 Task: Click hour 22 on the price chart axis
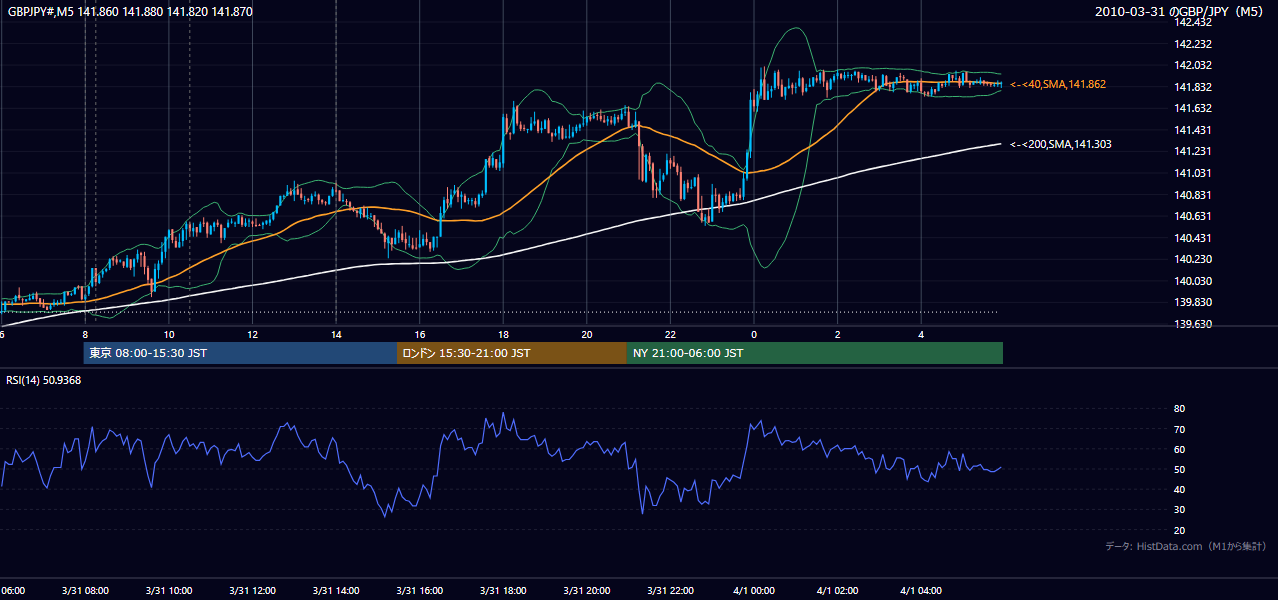670,334
